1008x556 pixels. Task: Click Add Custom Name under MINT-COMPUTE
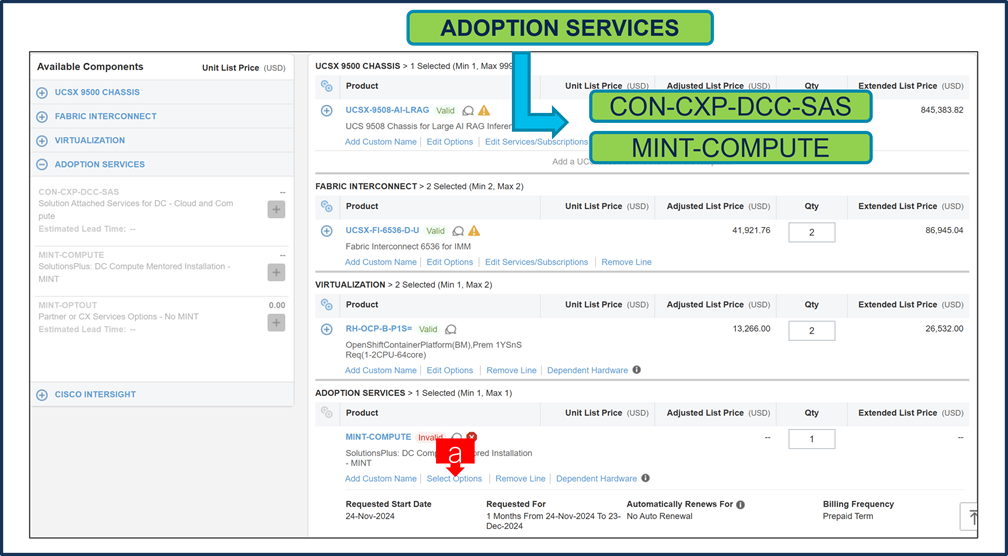tap(381, 478)
